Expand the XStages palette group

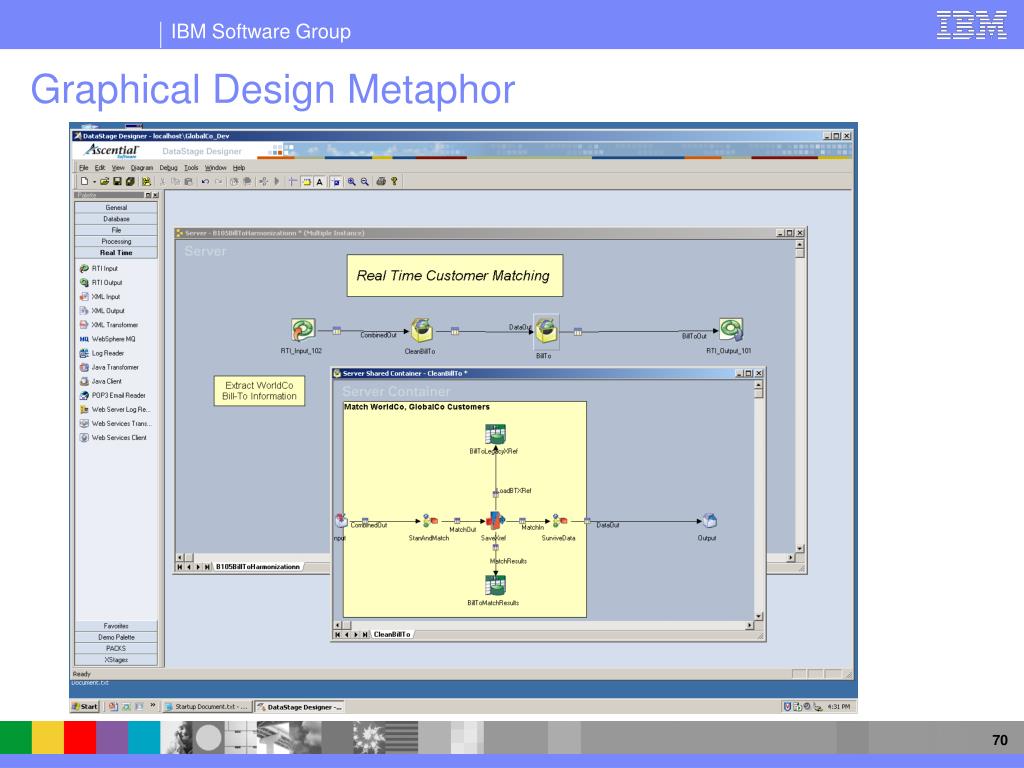[x=116, y=660]
